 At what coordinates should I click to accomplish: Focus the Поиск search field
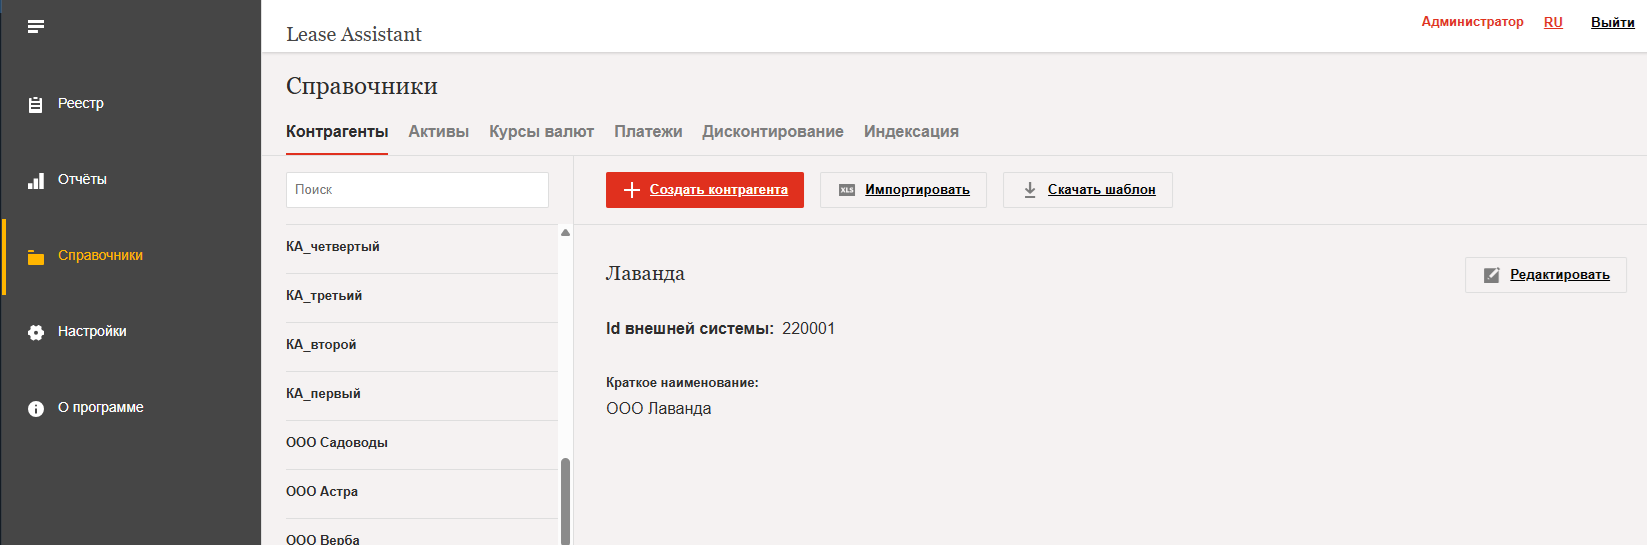click(x=417, y=190)
